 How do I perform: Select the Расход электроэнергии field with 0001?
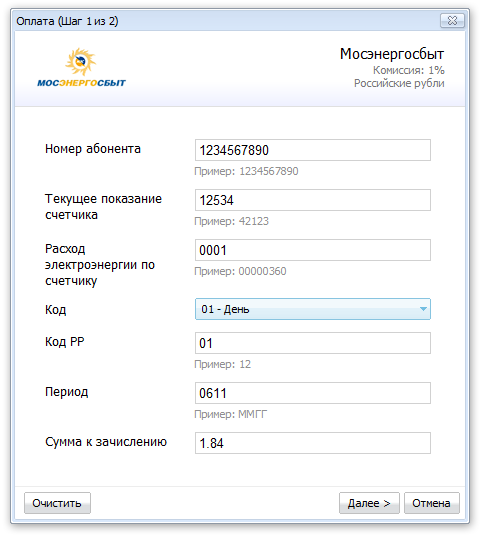[313, 250]
